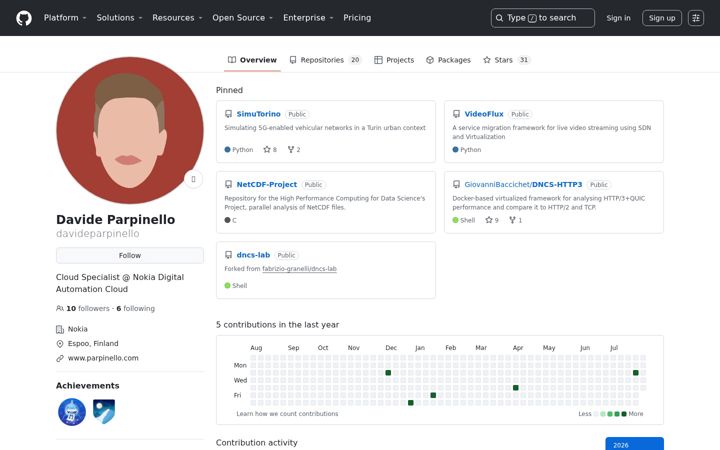This screenshot has height=450, width=720.
Task: Open the Platform dropdown menu
Action: pyautogui.click(x=65, y=18)
